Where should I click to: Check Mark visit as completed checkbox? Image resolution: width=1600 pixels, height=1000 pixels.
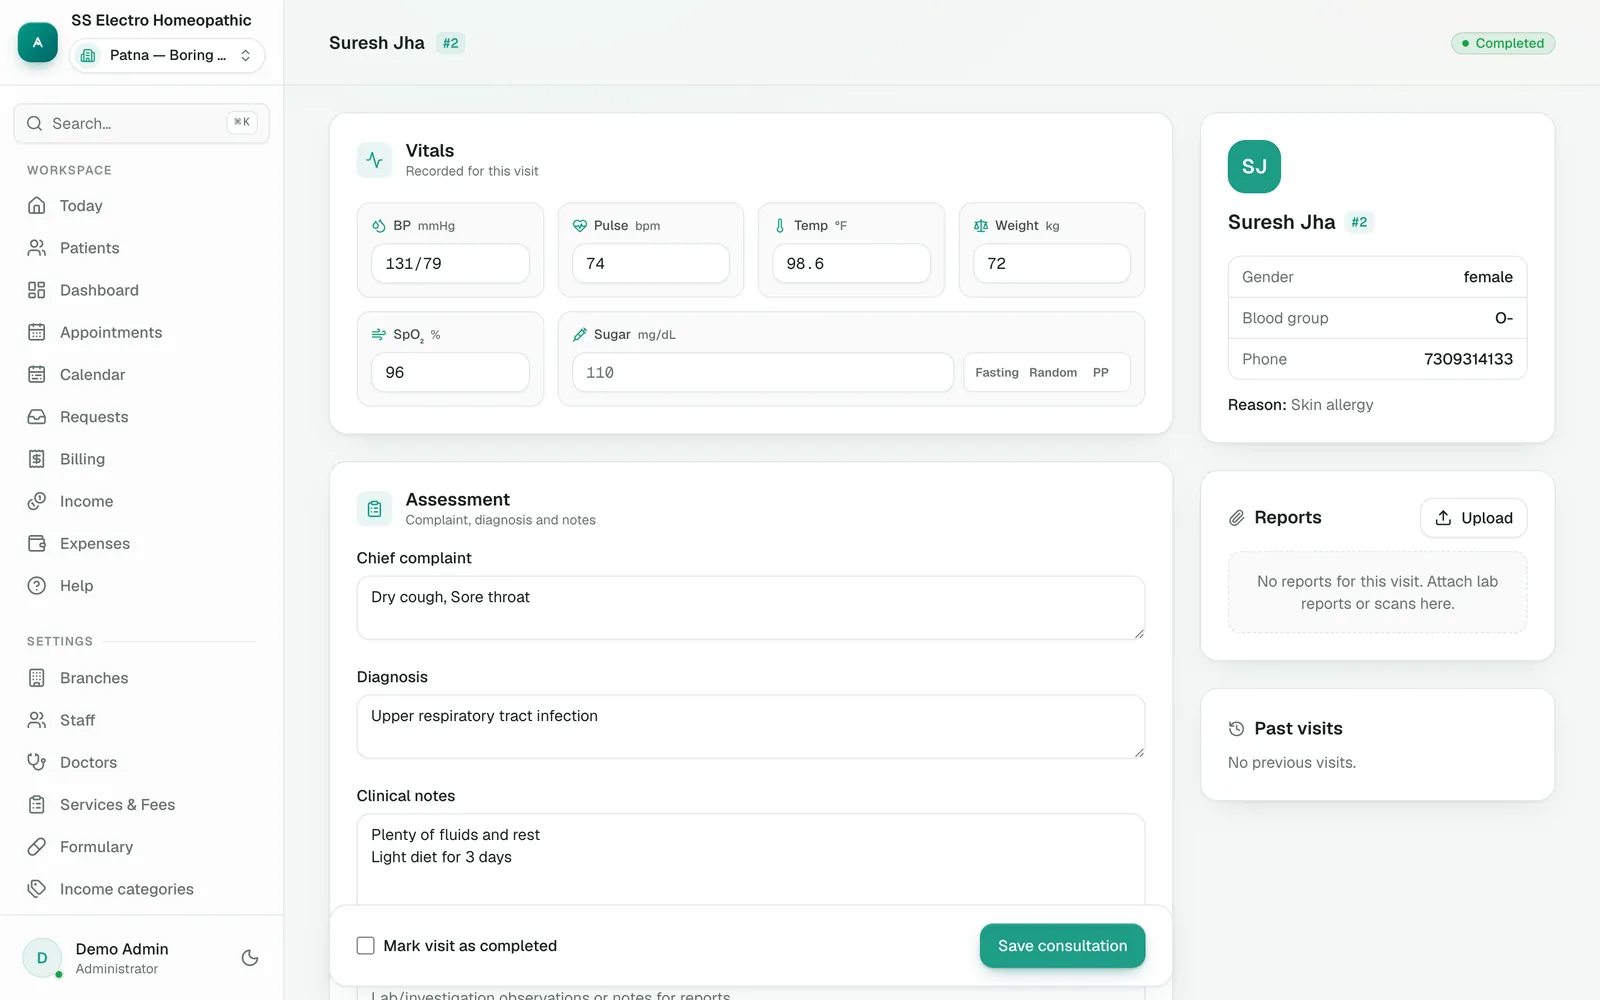click(x=366, y=945)
